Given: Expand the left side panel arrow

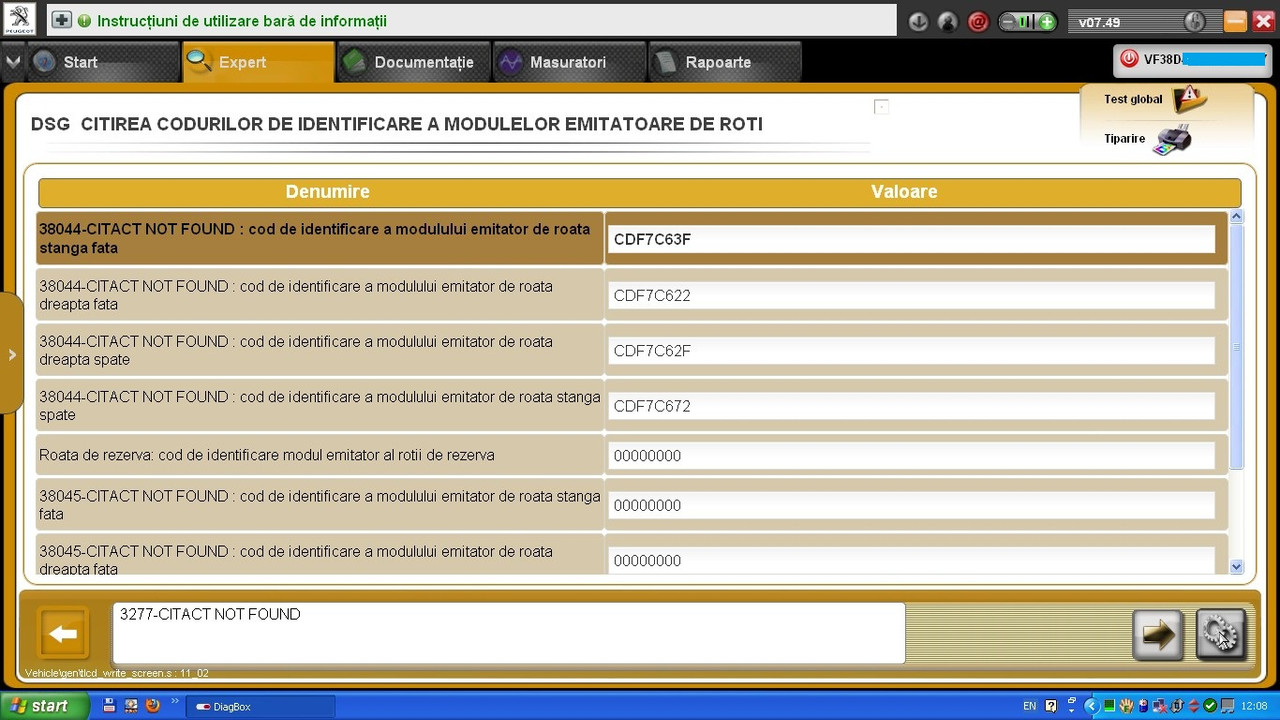Looking at the screenshot, I should [11, 354].
